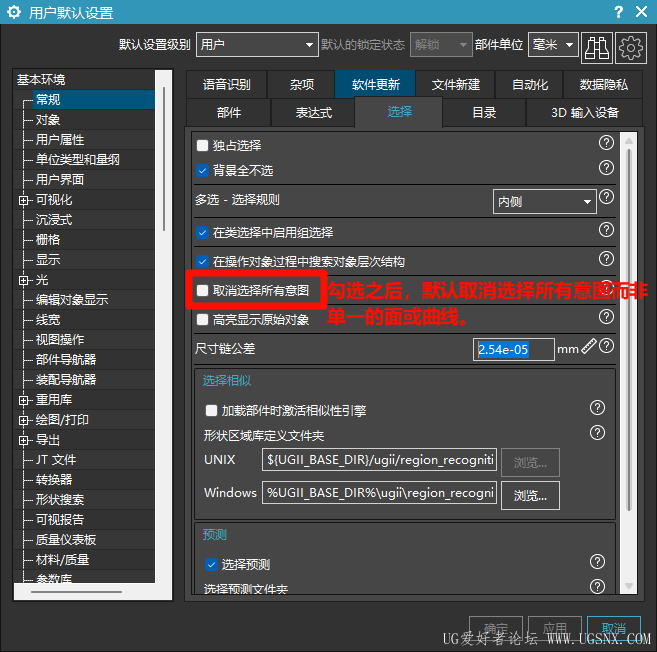Image resolution: width=657 pixels, height=652 pixels.
Task: Select 部件导航器 in the tree
Action: 66,360
